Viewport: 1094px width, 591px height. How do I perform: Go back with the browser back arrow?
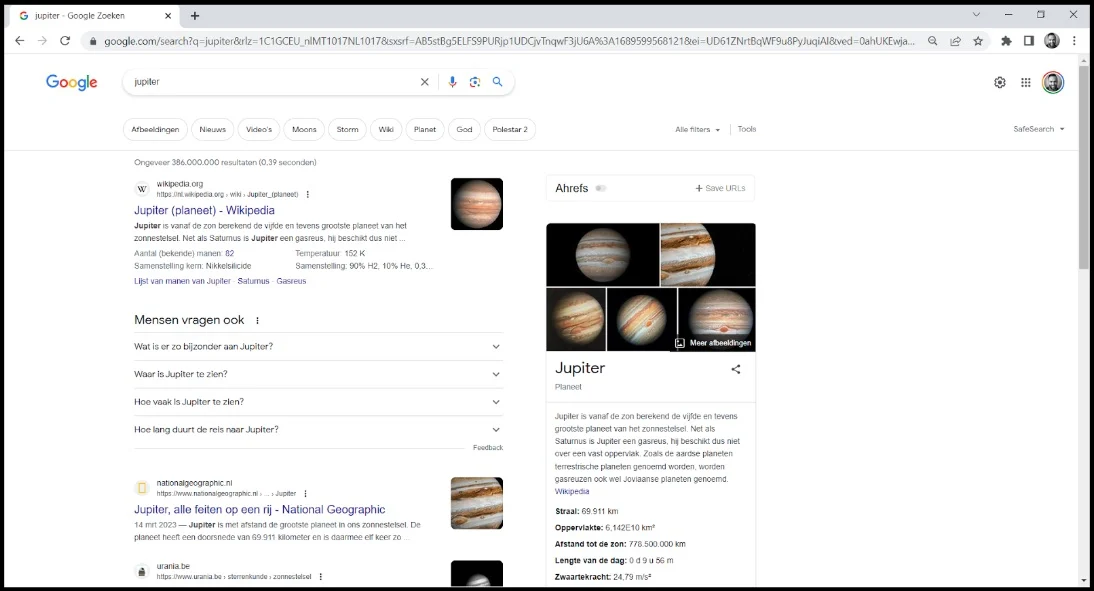point(20,41)
